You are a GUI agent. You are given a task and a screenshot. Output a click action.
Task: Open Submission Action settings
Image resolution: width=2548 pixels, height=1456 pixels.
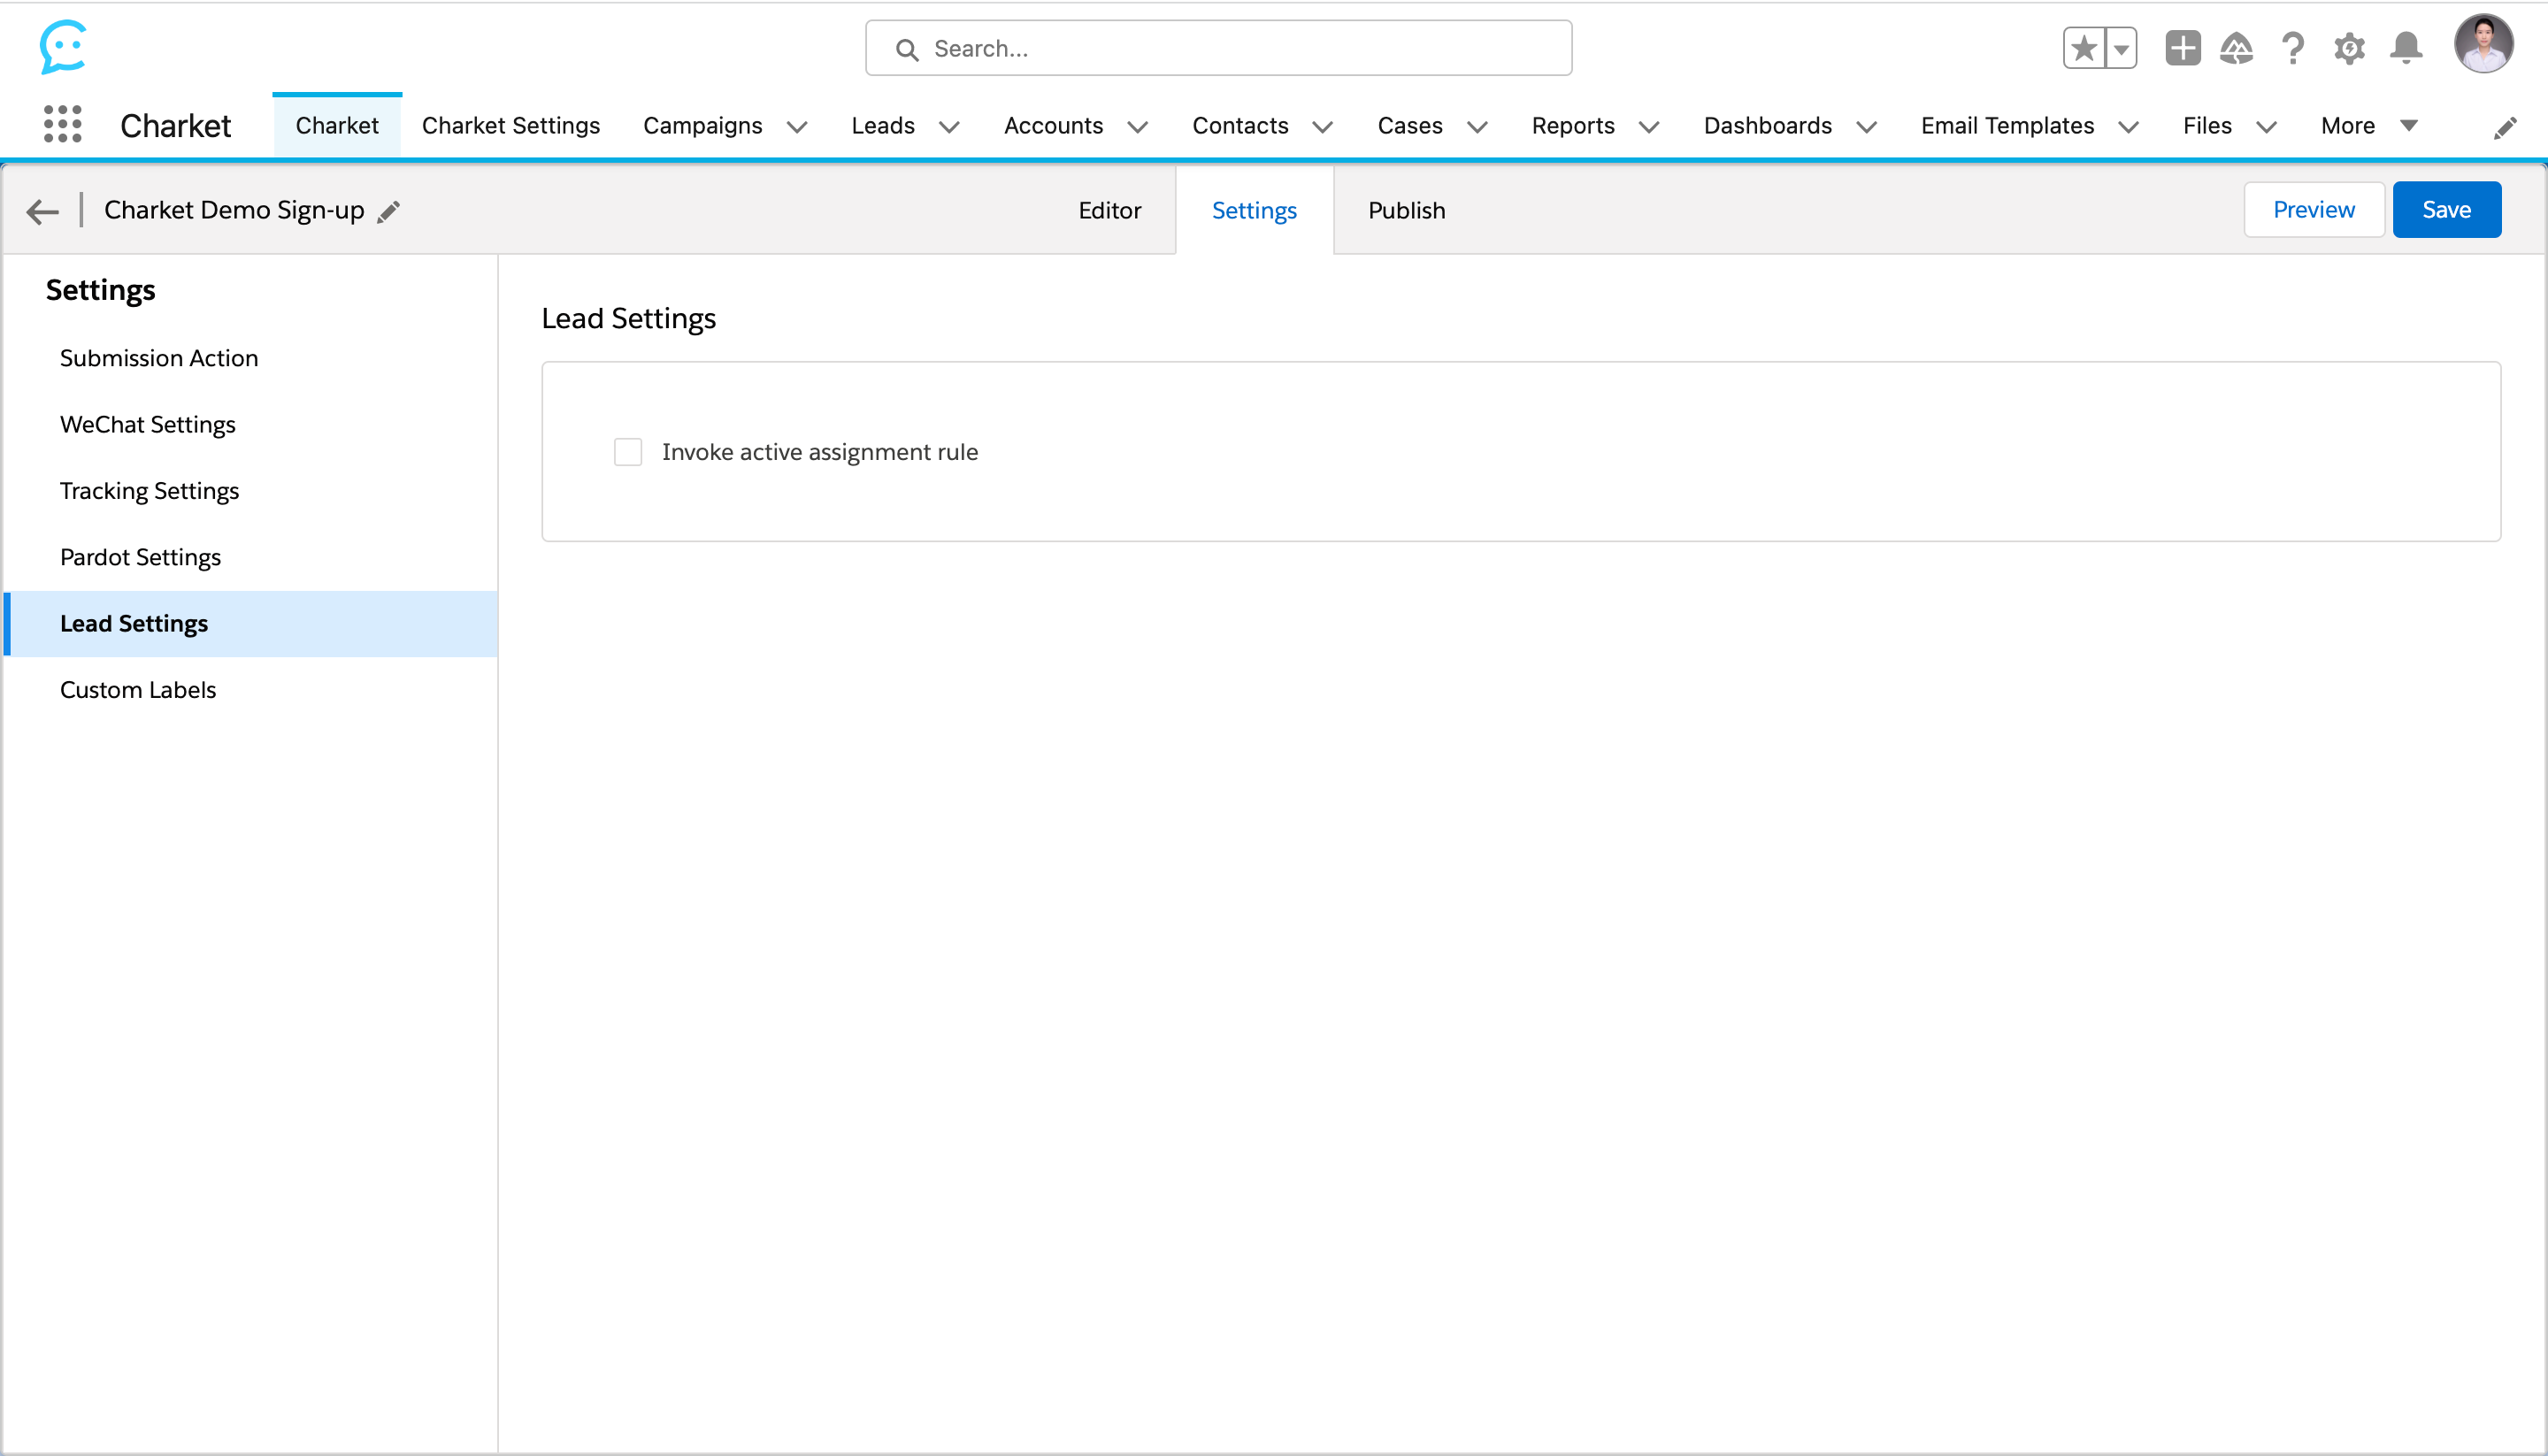(x=250, y=358)
